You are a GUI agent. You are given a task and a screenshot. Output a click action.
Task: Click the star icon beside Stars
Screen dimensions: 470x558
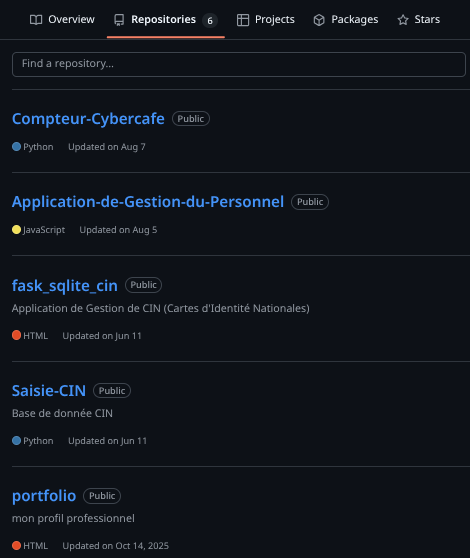point(403,20)
